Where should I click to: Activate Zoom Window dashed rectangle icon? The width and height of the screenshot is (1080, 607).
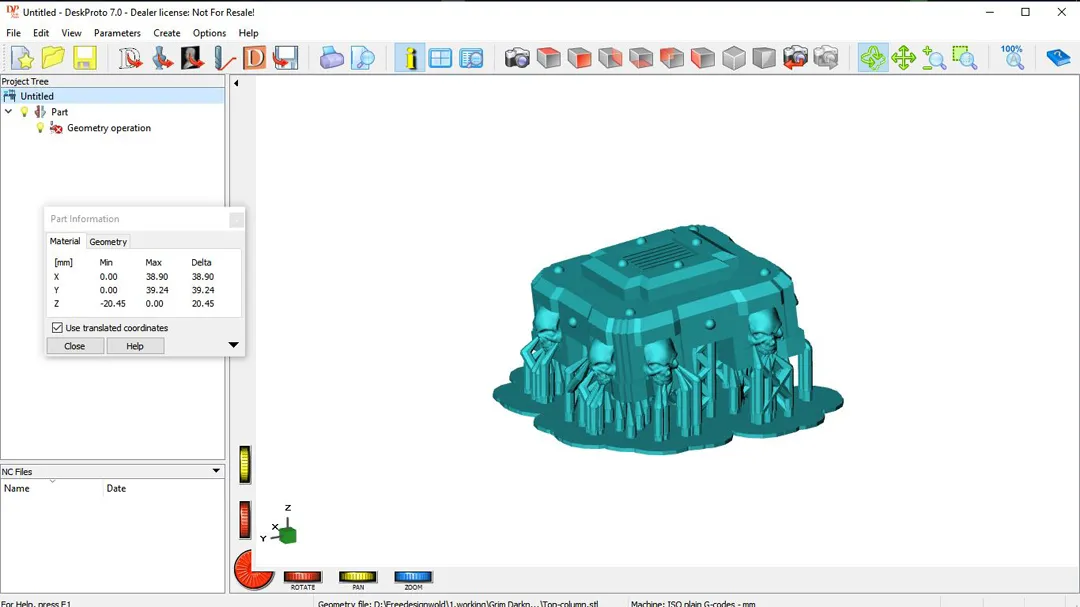[x=965, y=58]
